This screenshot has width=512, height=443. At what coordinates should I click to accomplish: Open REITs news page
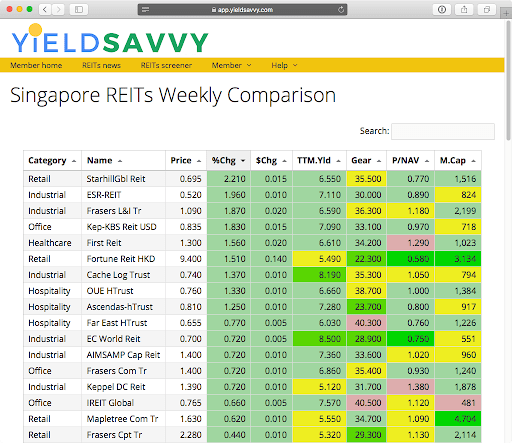101,65
